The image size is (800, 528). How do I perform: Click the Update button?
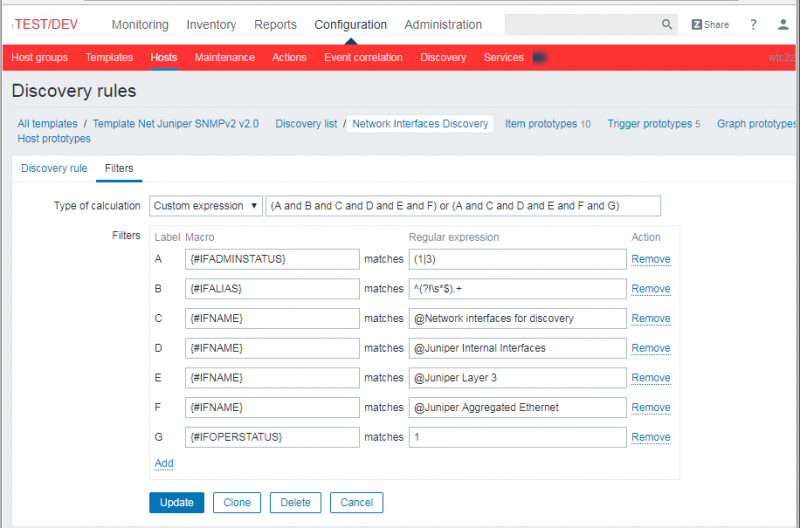[x=177, y=503]
